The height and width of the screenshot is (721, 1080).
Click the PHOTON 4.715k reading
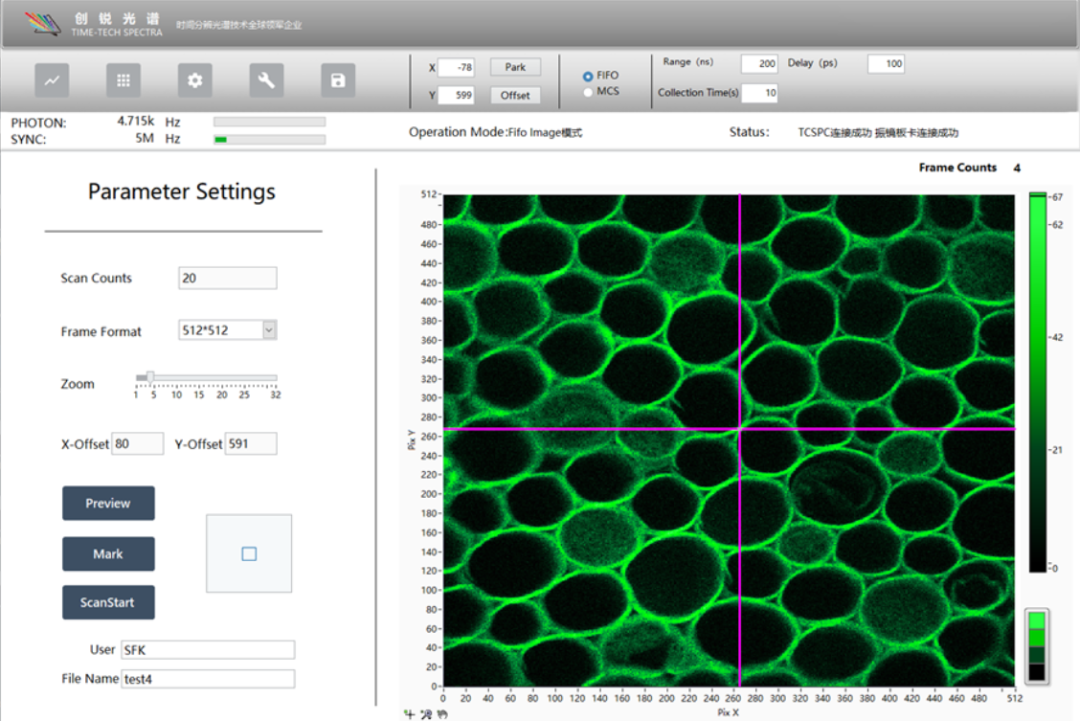136,121
